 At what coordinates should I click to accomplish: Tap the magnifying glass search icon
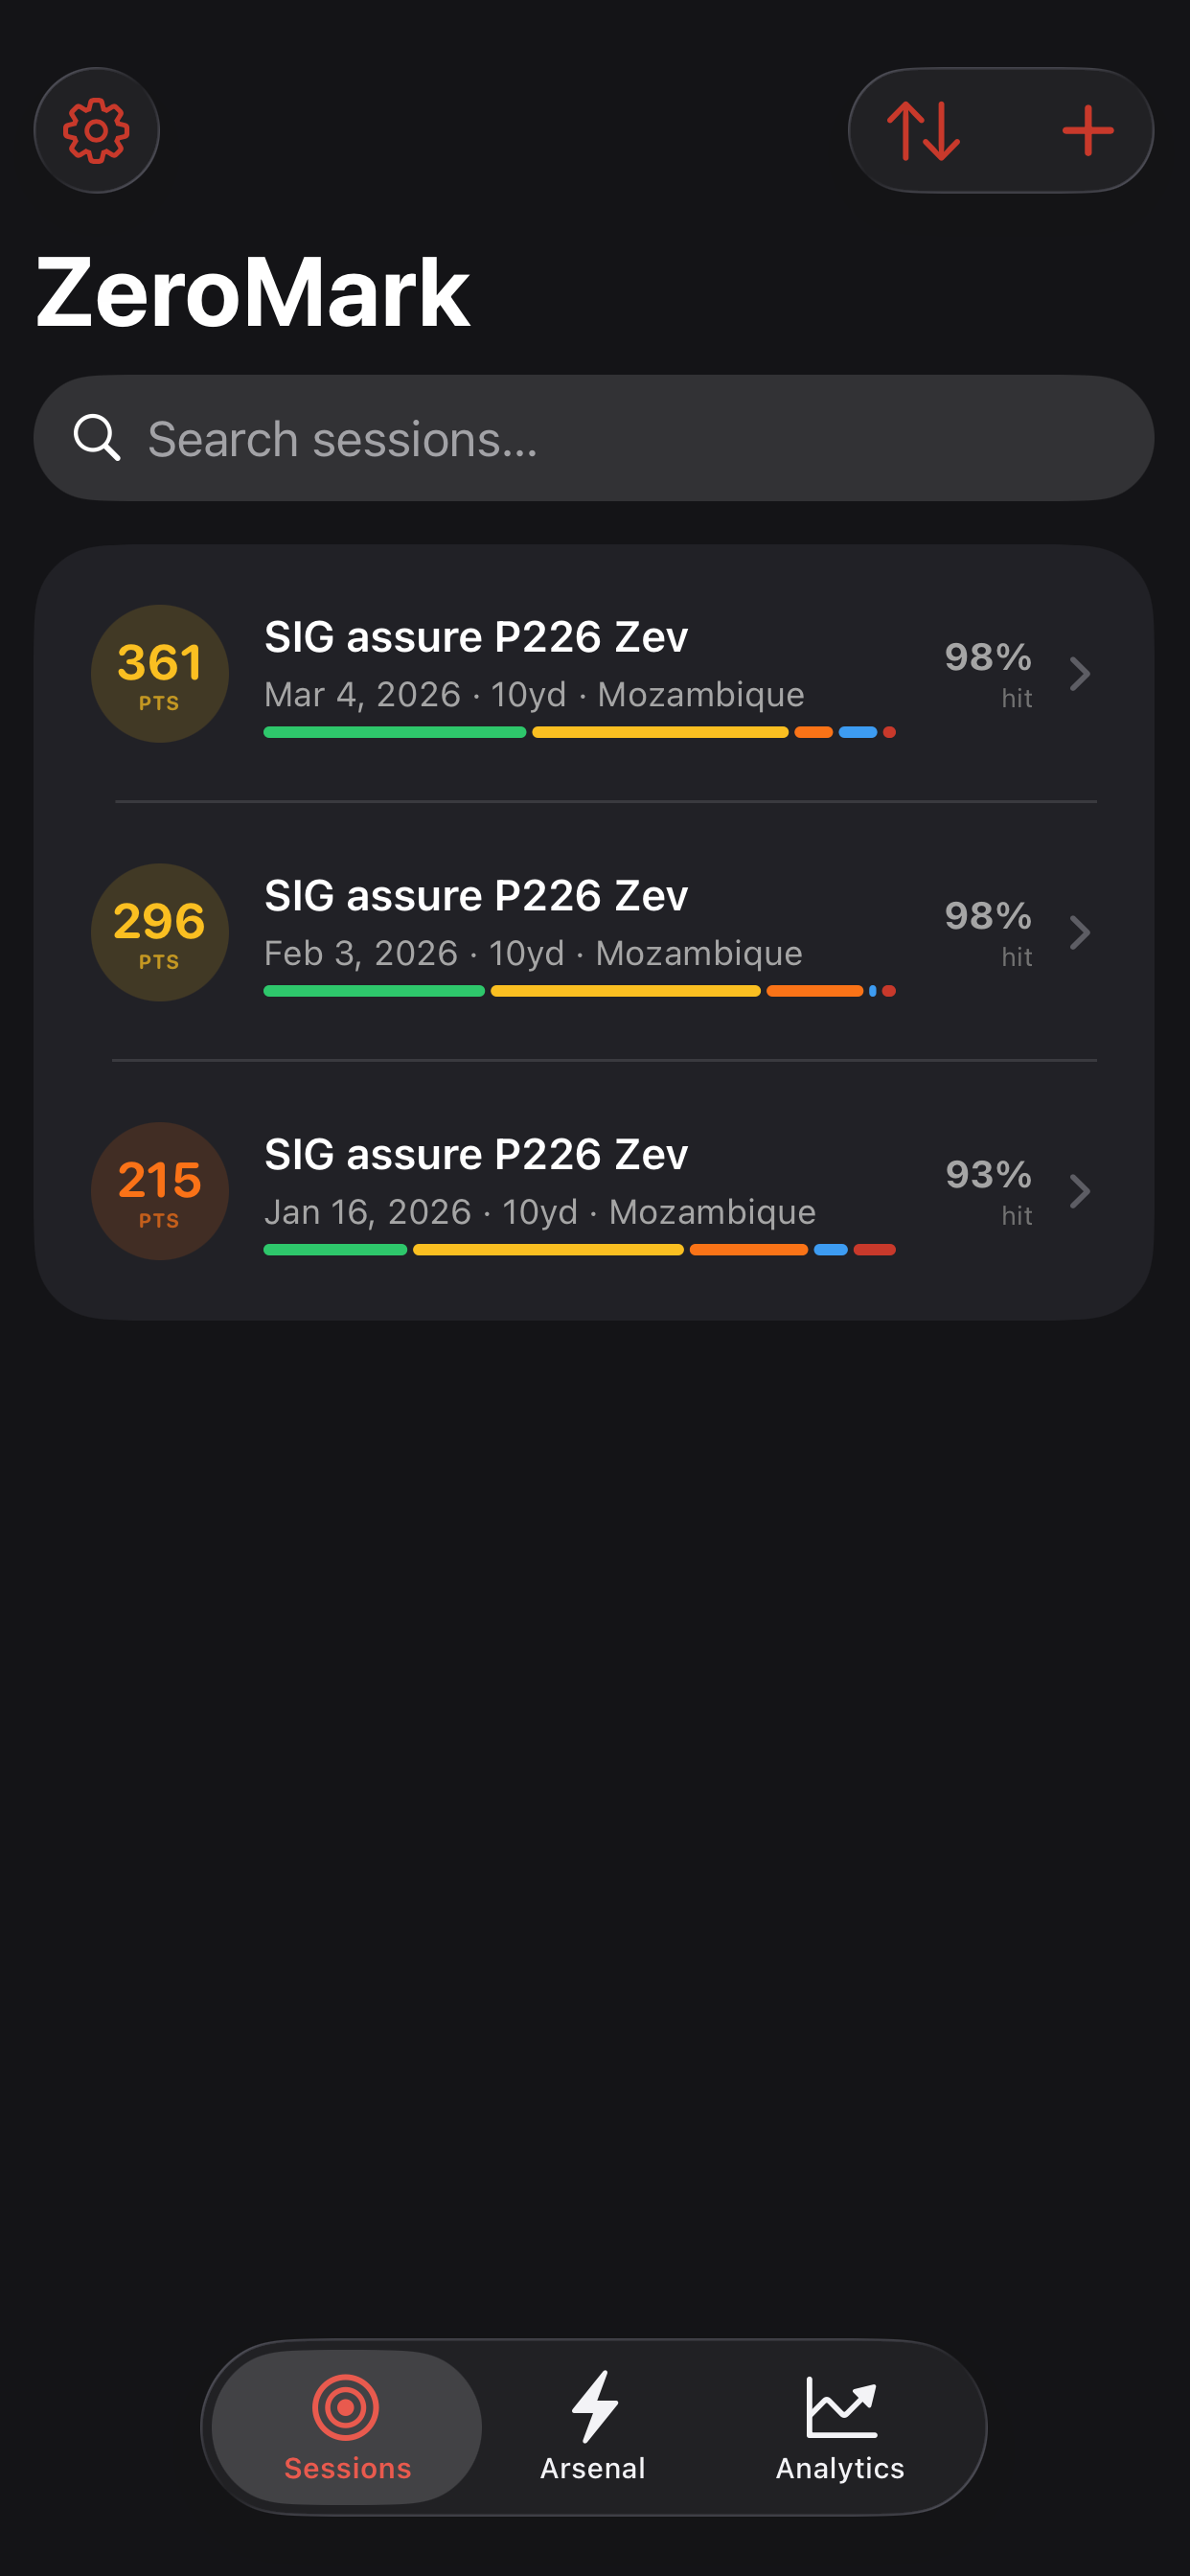tap(97, 438)
